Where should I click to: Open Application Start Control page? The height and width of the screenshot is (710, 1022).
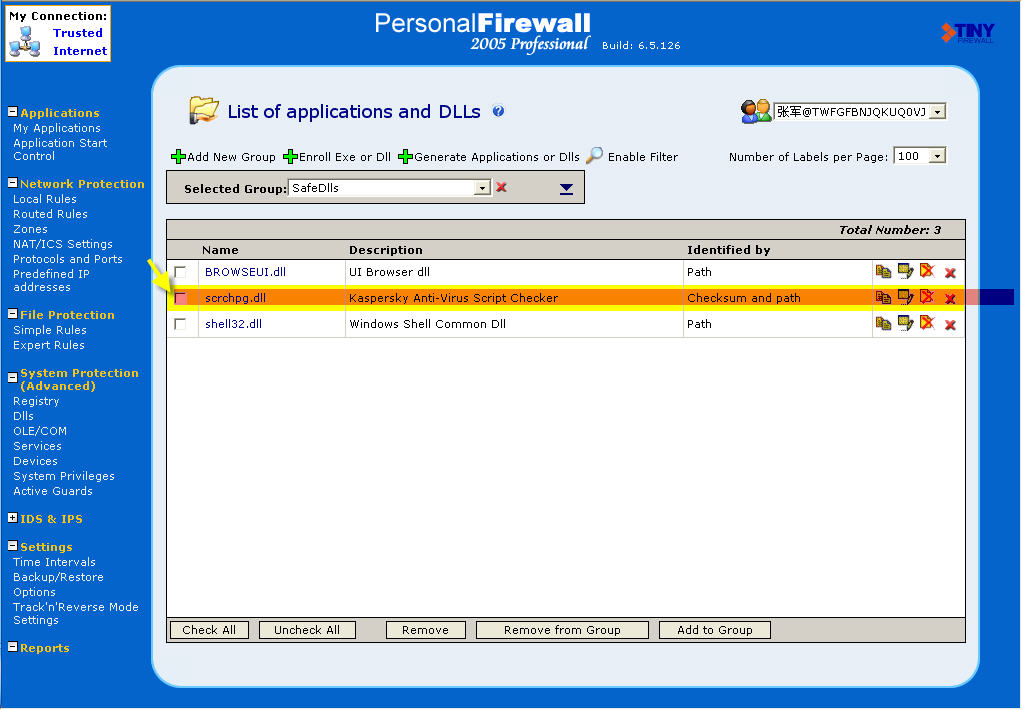click(x=60, y=149)
